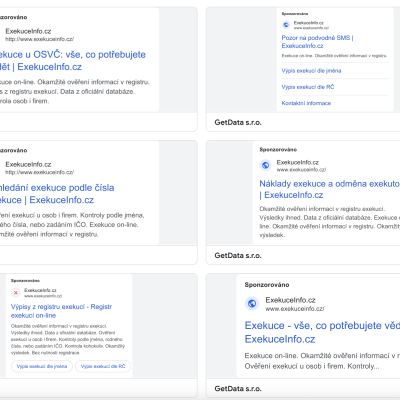The image size is (400, 400).
Task: Click 'Výpis exekucí dle RČ' pill button
Action: point(103,366)
